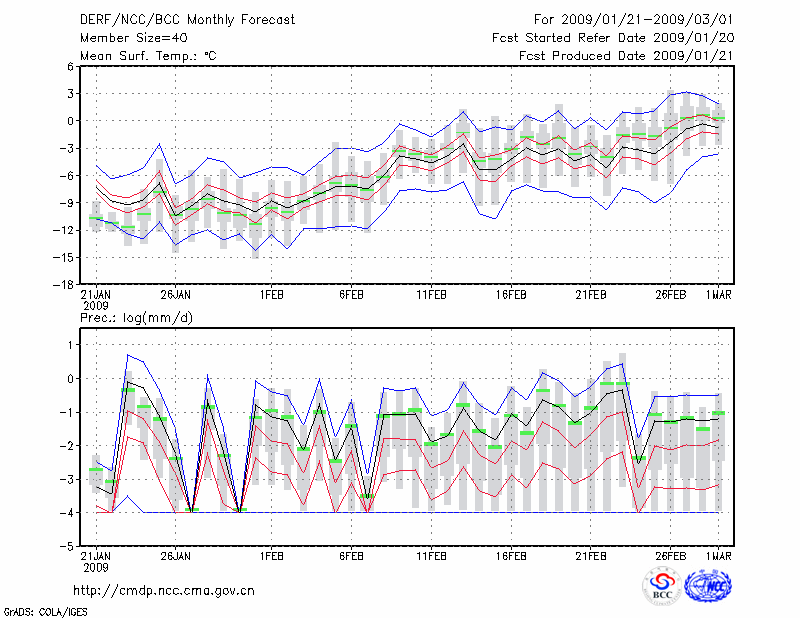
Task: Select 11FEB on the temperature chart axis
Action: pos(431,295)
